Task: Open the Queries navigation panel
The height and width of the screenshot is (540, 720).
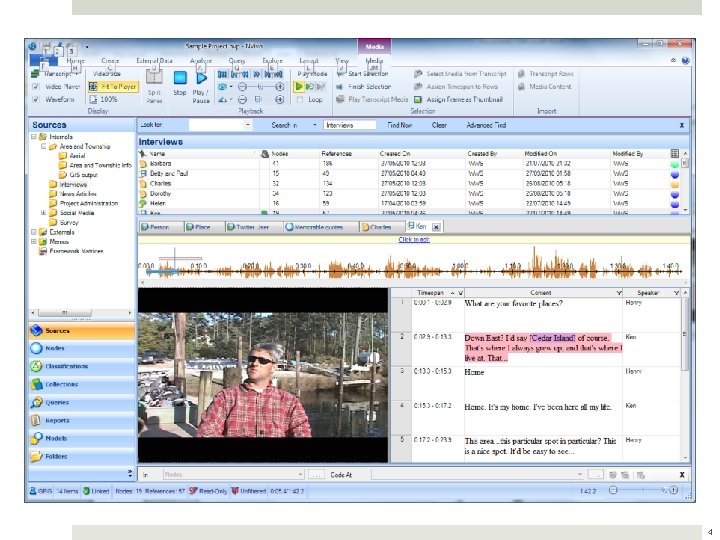Action: pos(58,402)
